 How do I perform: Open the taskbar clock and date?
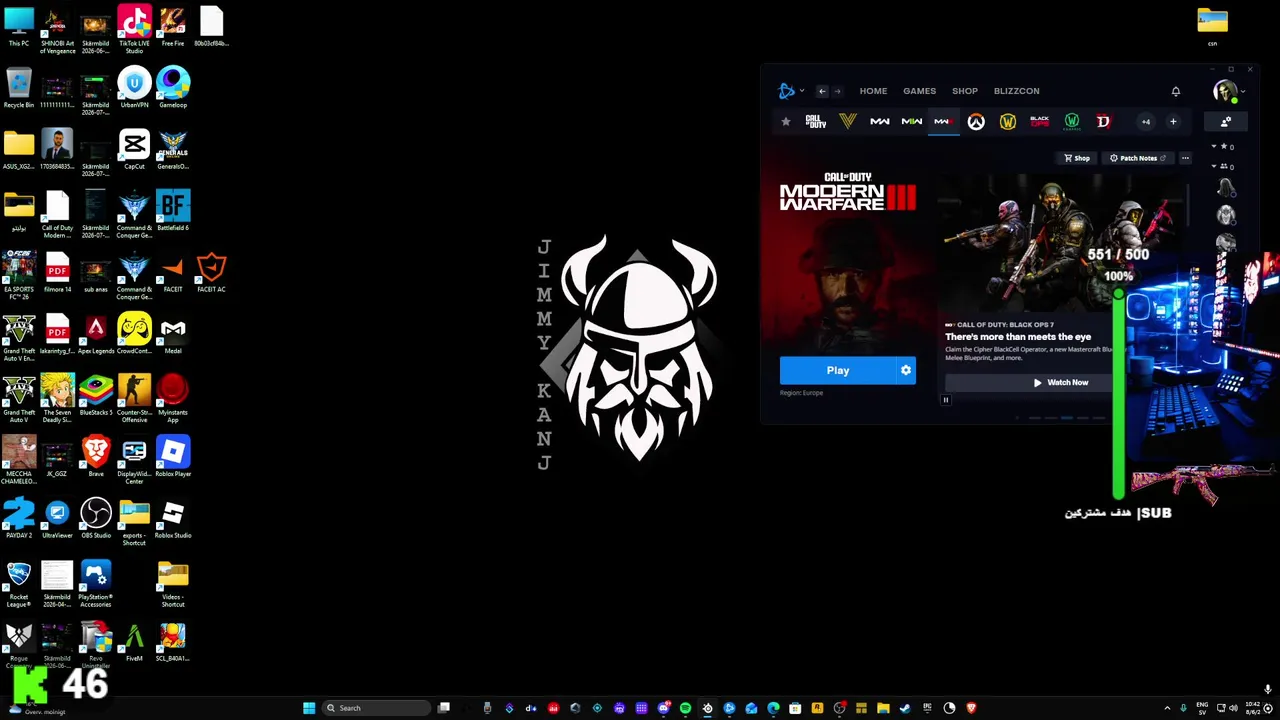[x=1253, y=708]
